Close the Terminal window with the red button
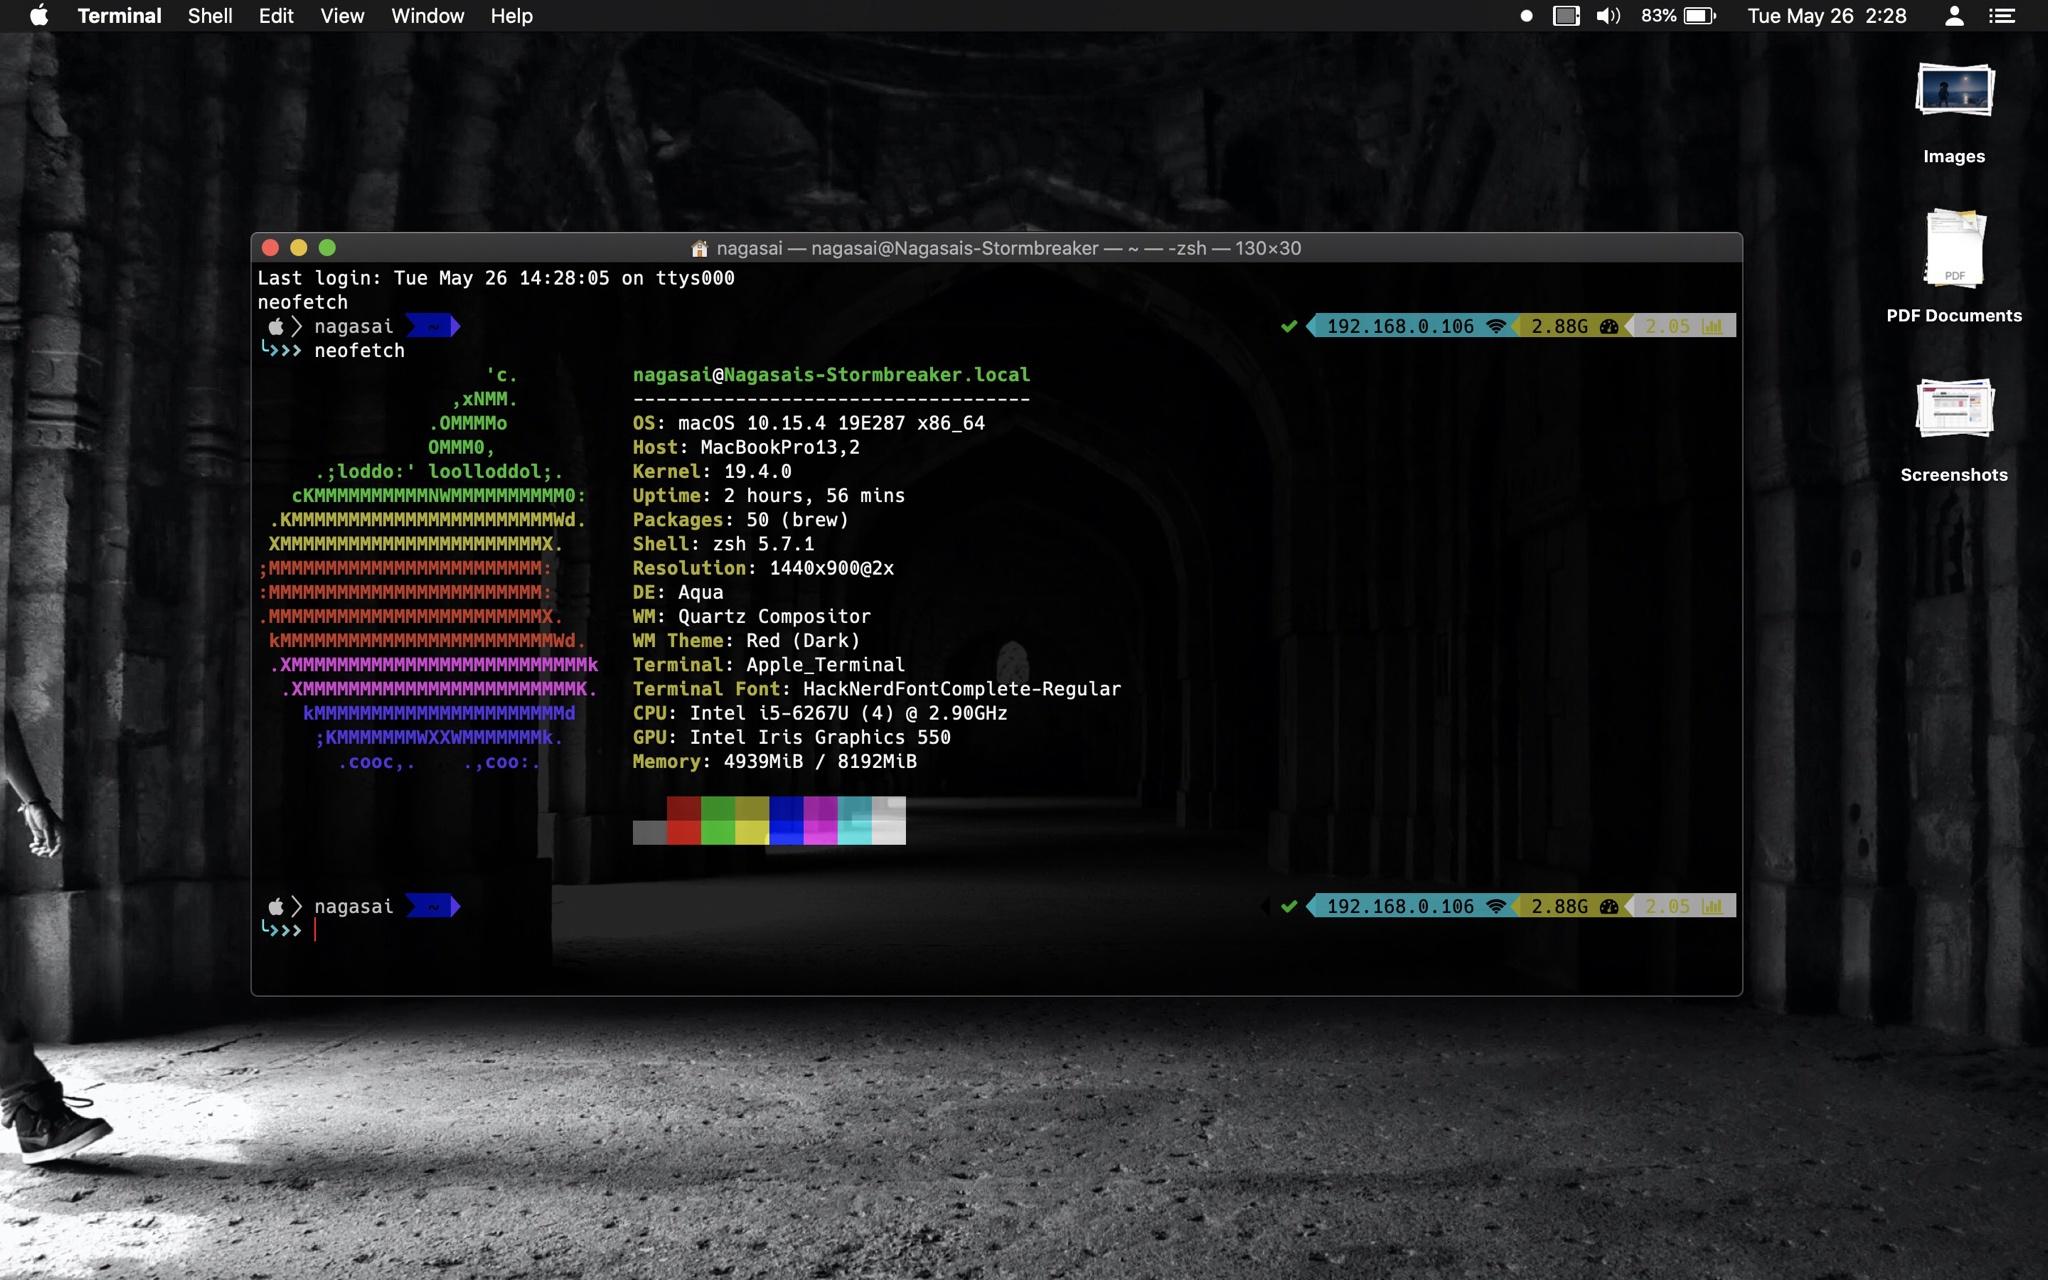Image resolution: width=2048 pixels, height=1280 pixels. click(x=270, y=247)
